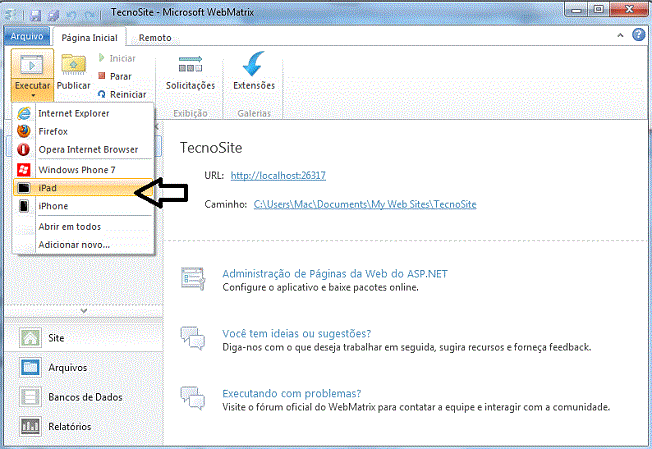
Task: Select iPad in the run menu
Action: 83,188
